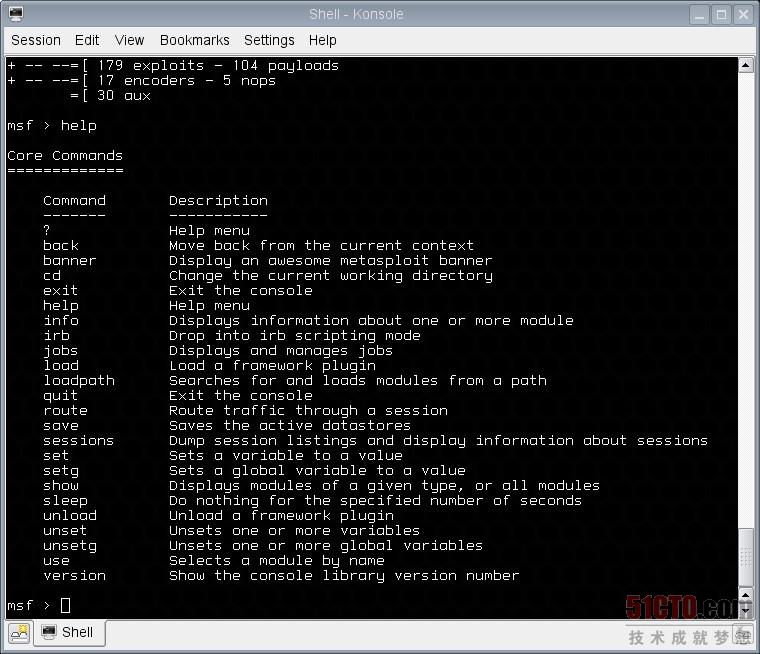
Task: Click the terminal icon on Shell tab
Action: click(x=48, y=632)
